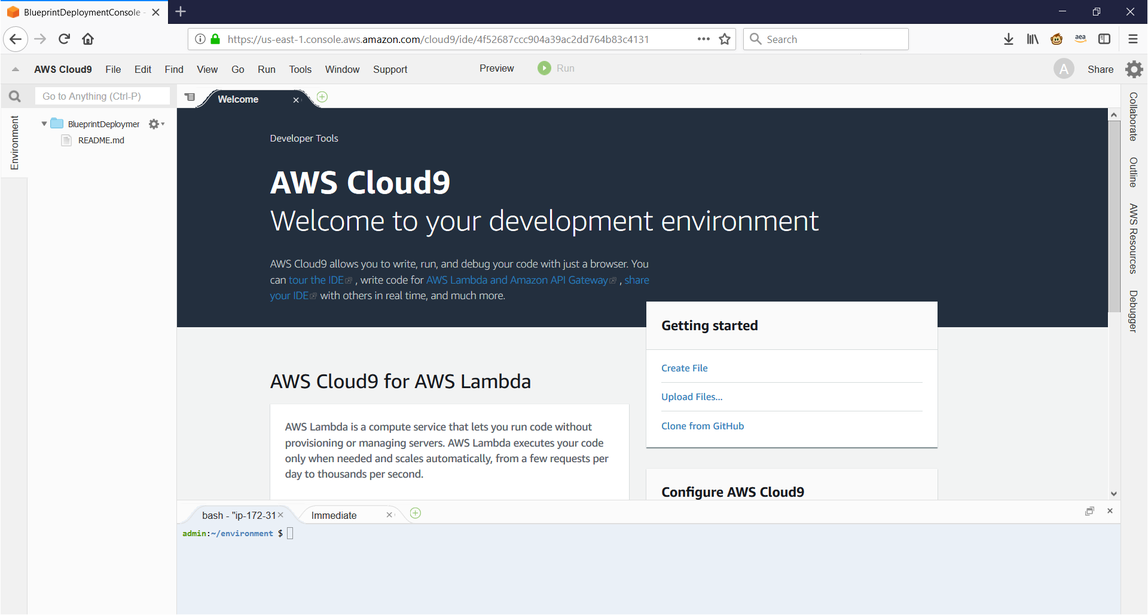Close the BlueprintDeploymentConsole browser tab
The width and height of the screenshot is (1148, 615).
155,12
